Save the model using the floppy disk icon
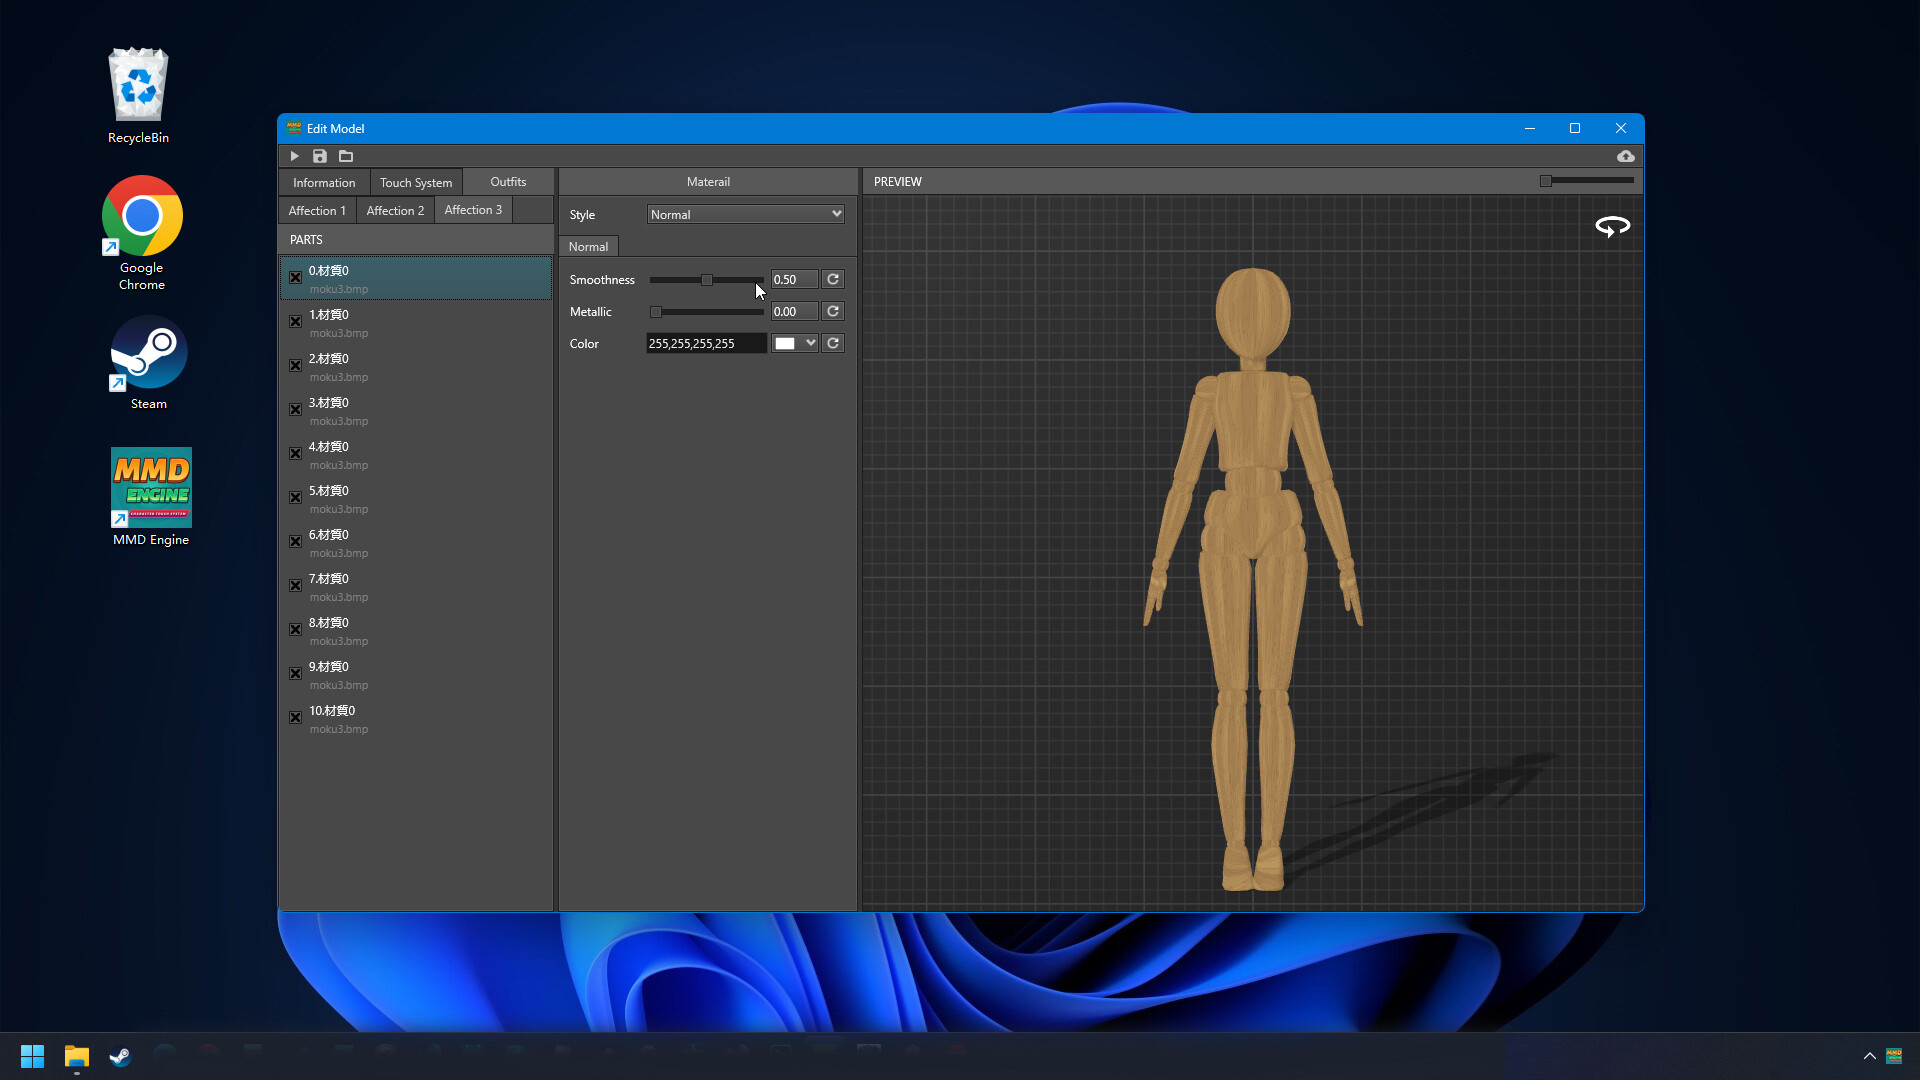 click(320, 156)
